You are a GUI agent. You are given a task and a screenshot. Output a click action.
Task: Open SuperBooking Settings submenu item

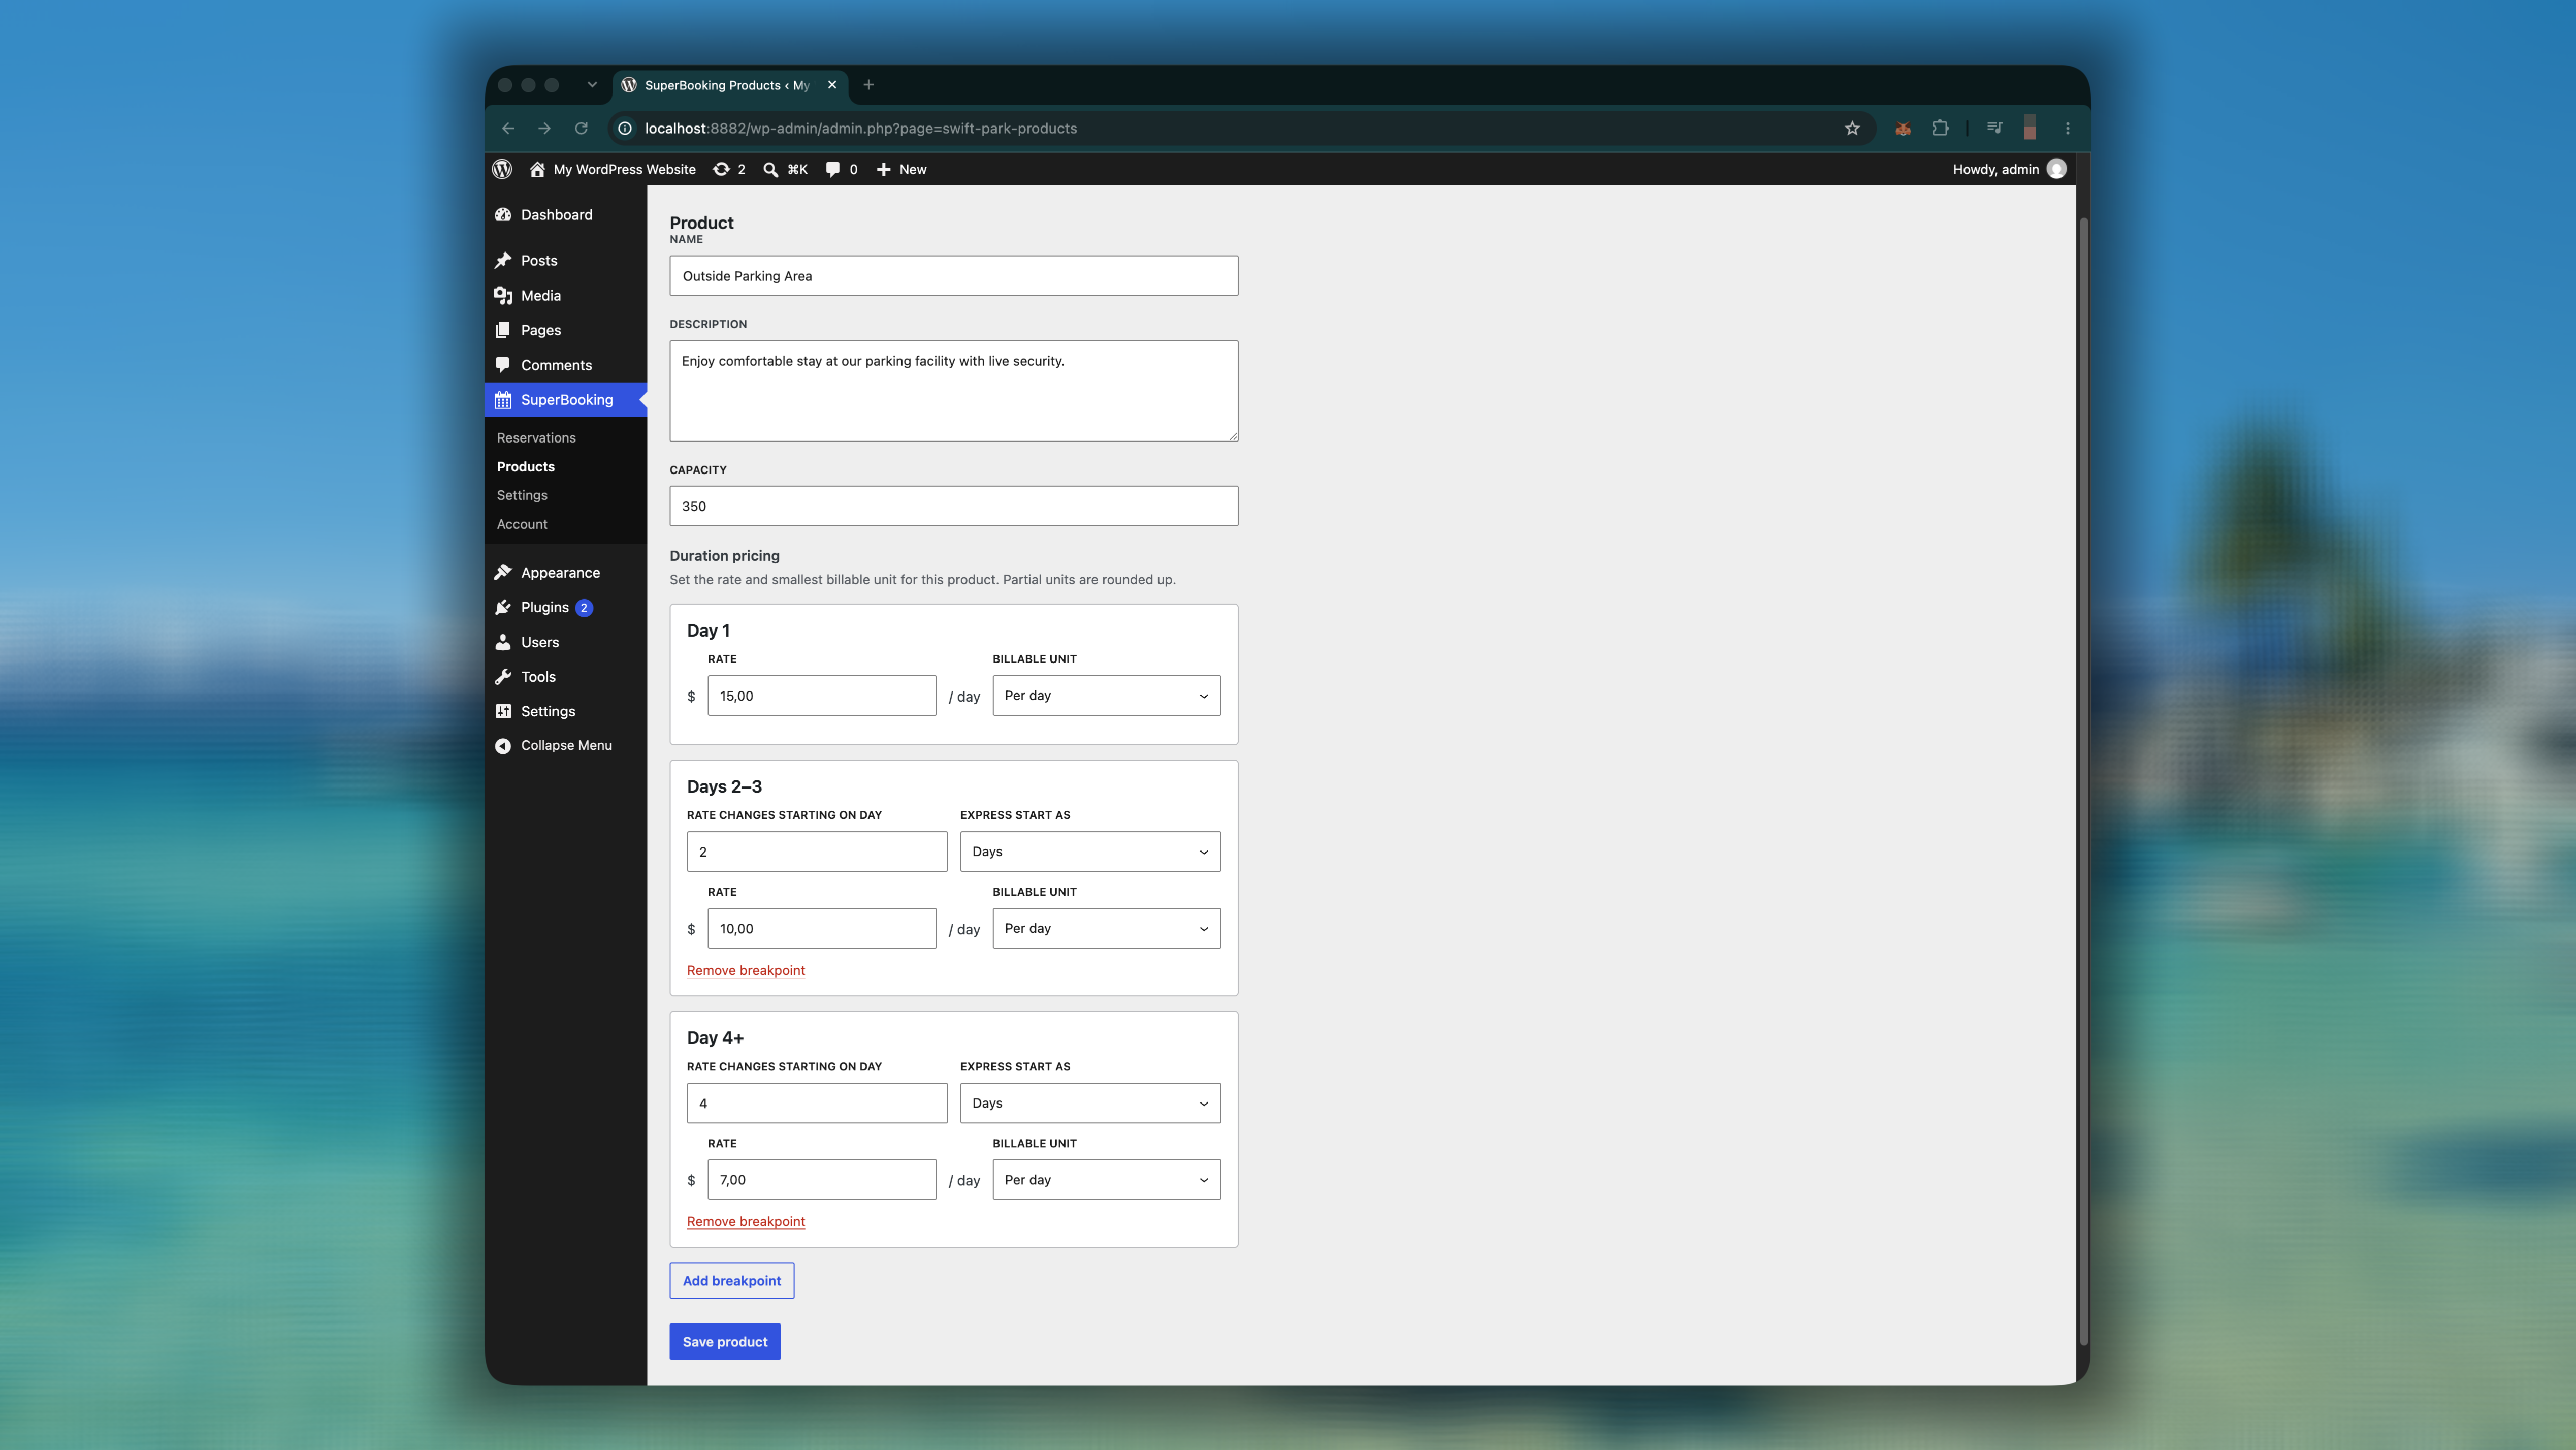pyautogui.click(x=522, y=495)
